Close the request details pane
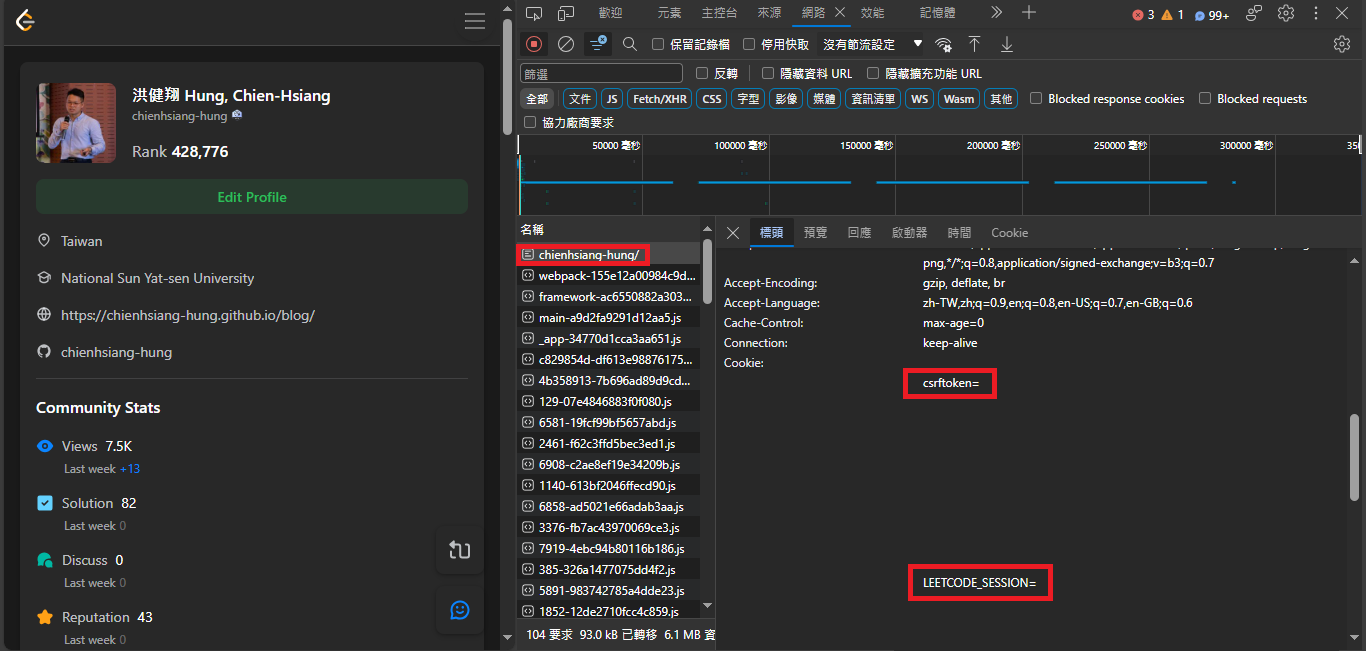1366x651 pixels. click(733, 233)
